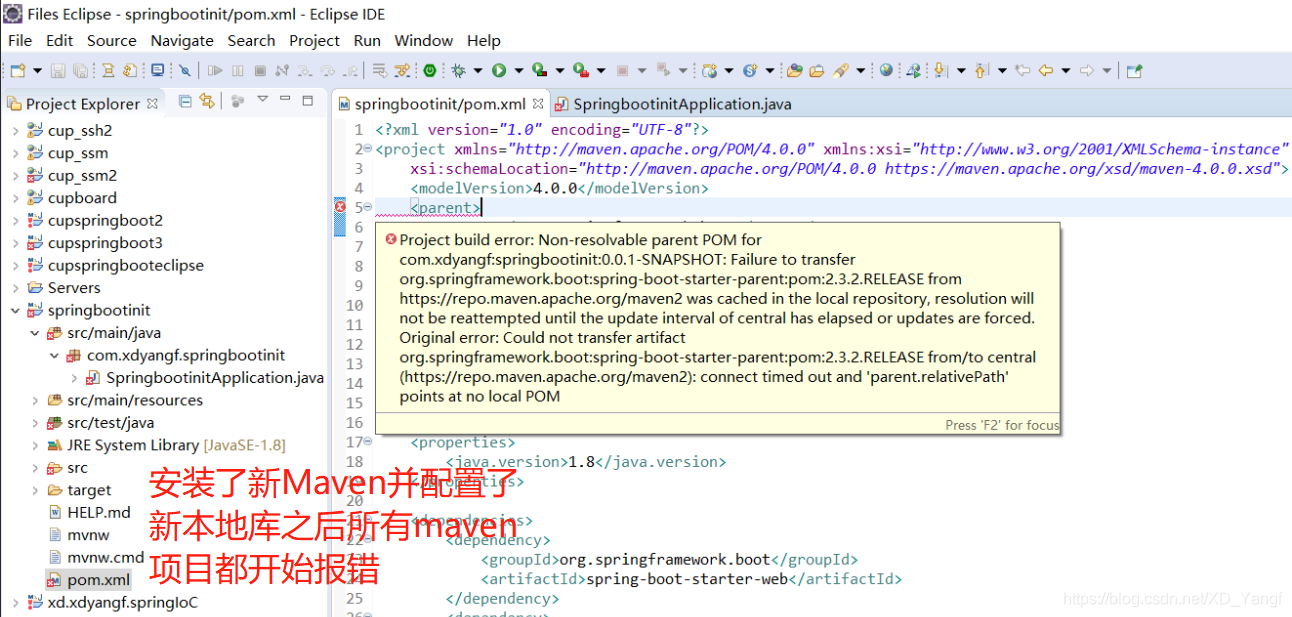The height and width of the screenshot is (617, 1292).
Task: Click the error marker beside line 5
Action: click(x=339, y=207)
